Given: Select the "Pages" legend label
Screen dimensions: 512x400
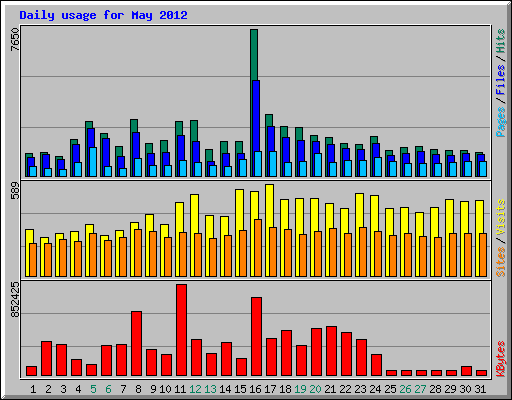Looking at the screenshot, I should [x=500, y=122].
